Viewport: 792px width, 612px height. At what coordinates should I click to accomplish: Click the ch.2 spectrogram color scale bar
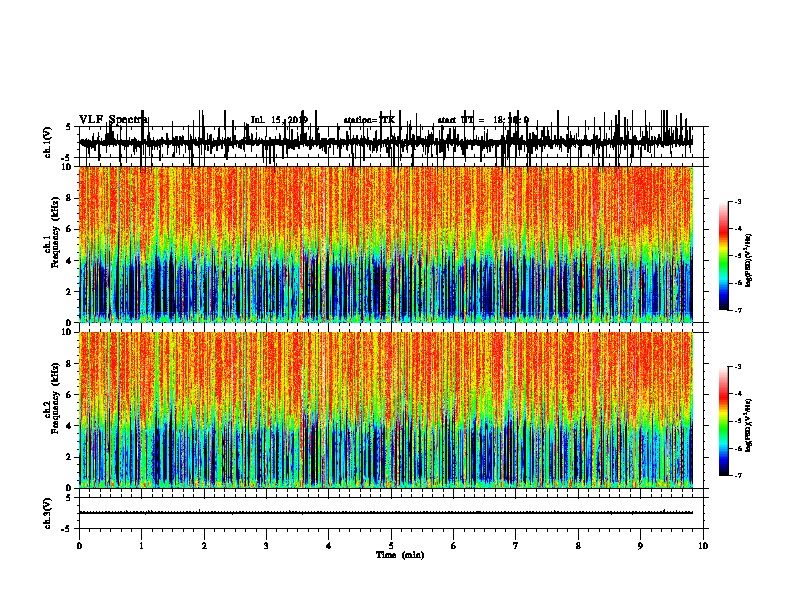tap(724, 421)
